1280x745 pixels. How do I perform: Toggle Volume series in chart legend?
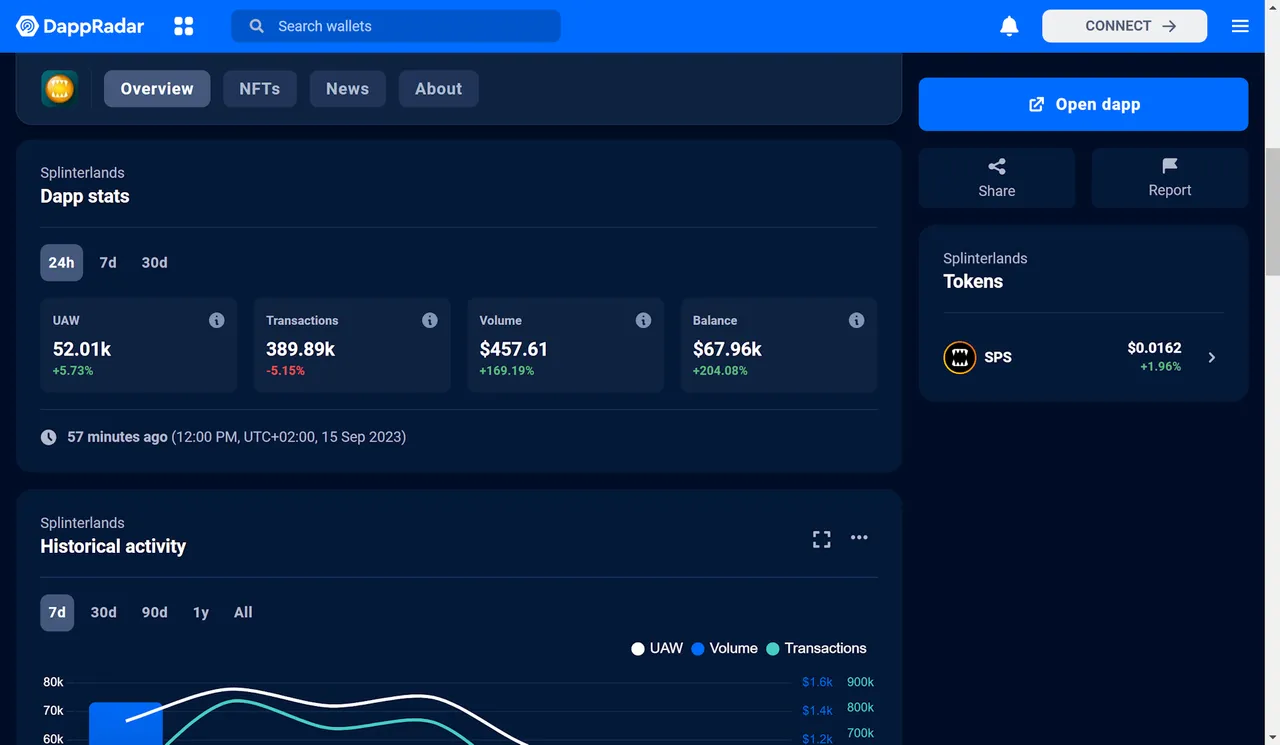[724, 648]
